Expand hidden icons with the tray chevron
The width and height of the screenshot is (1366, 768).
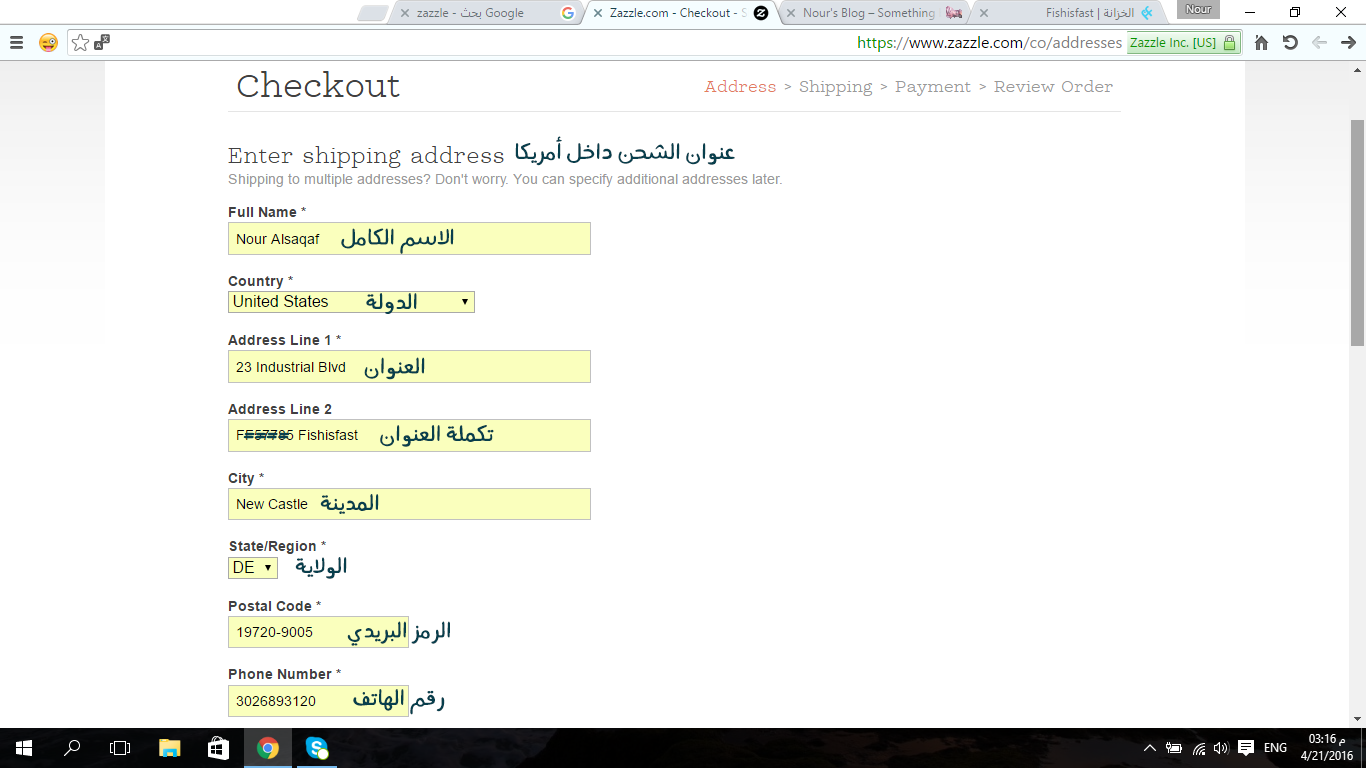pyautogui.click(x=1149, y=750)
